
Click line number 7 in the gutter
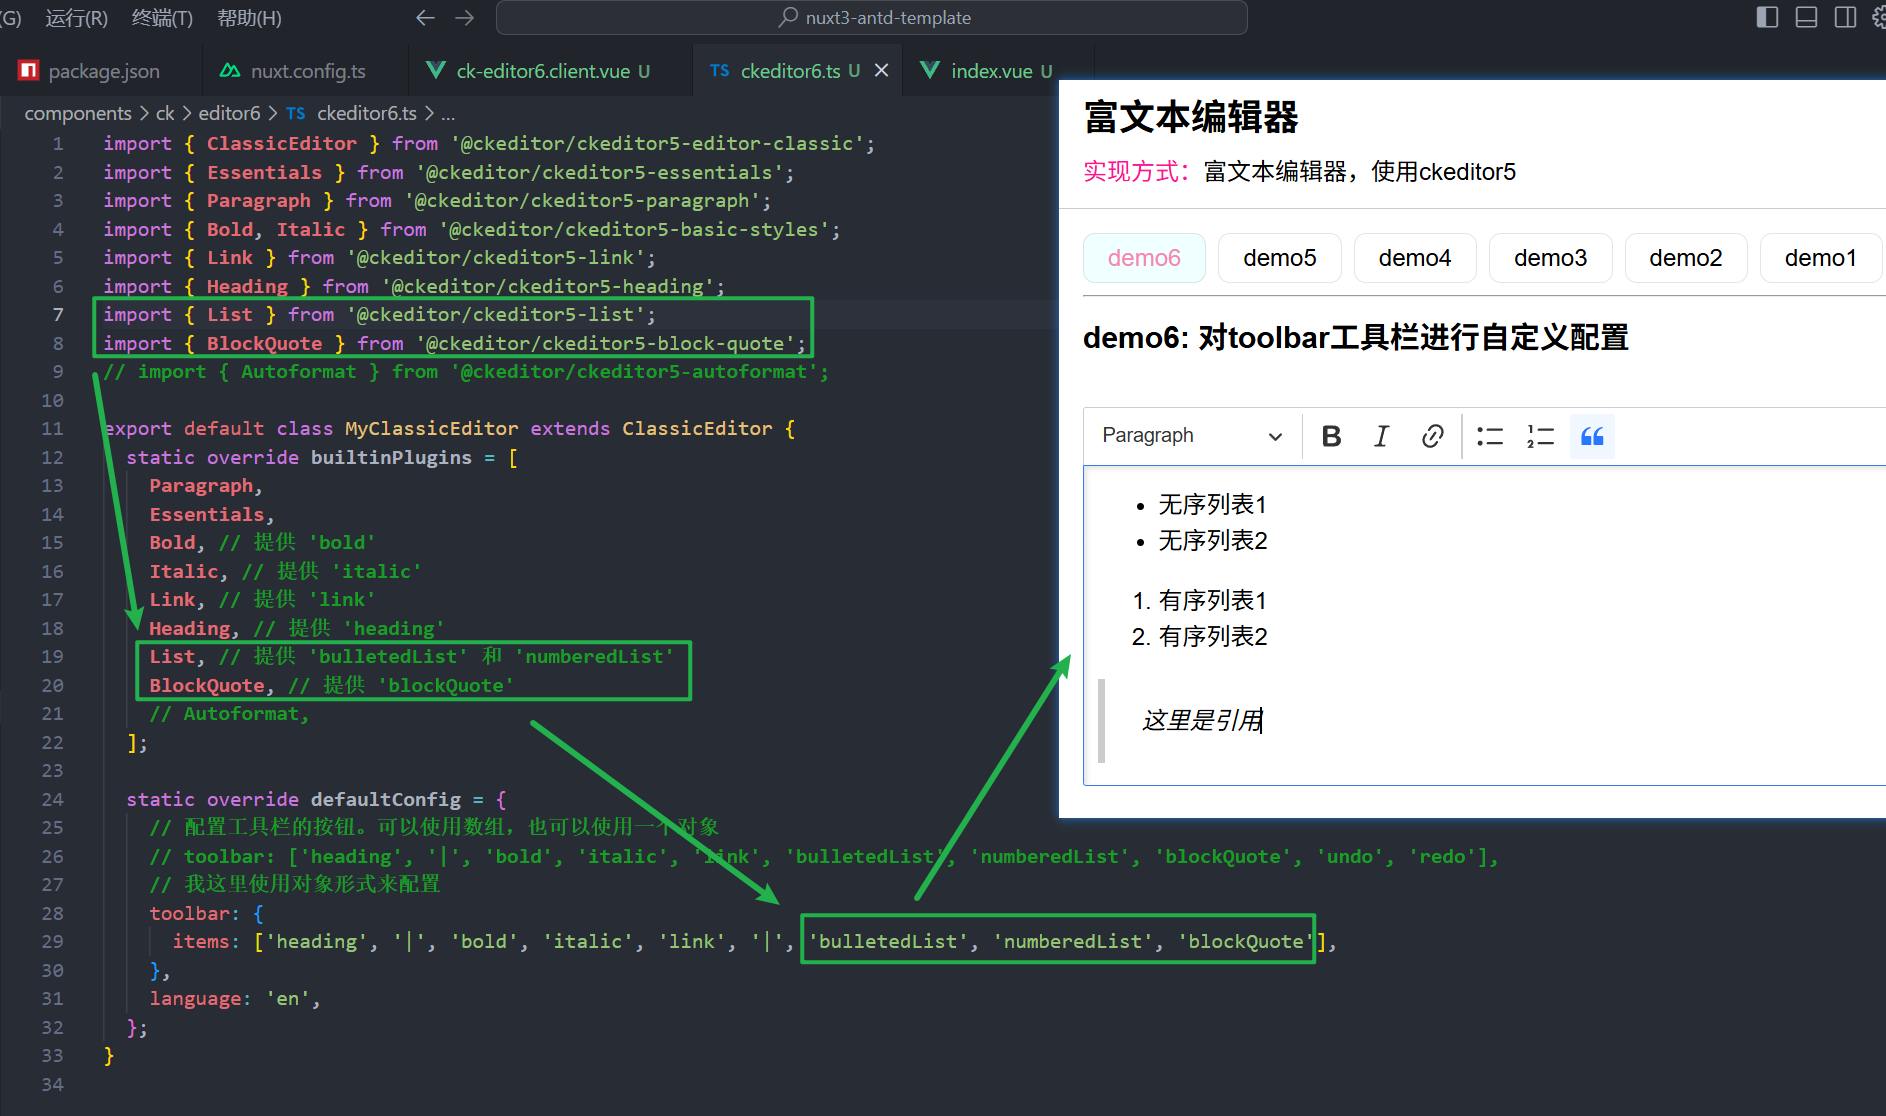click(58, 314)
